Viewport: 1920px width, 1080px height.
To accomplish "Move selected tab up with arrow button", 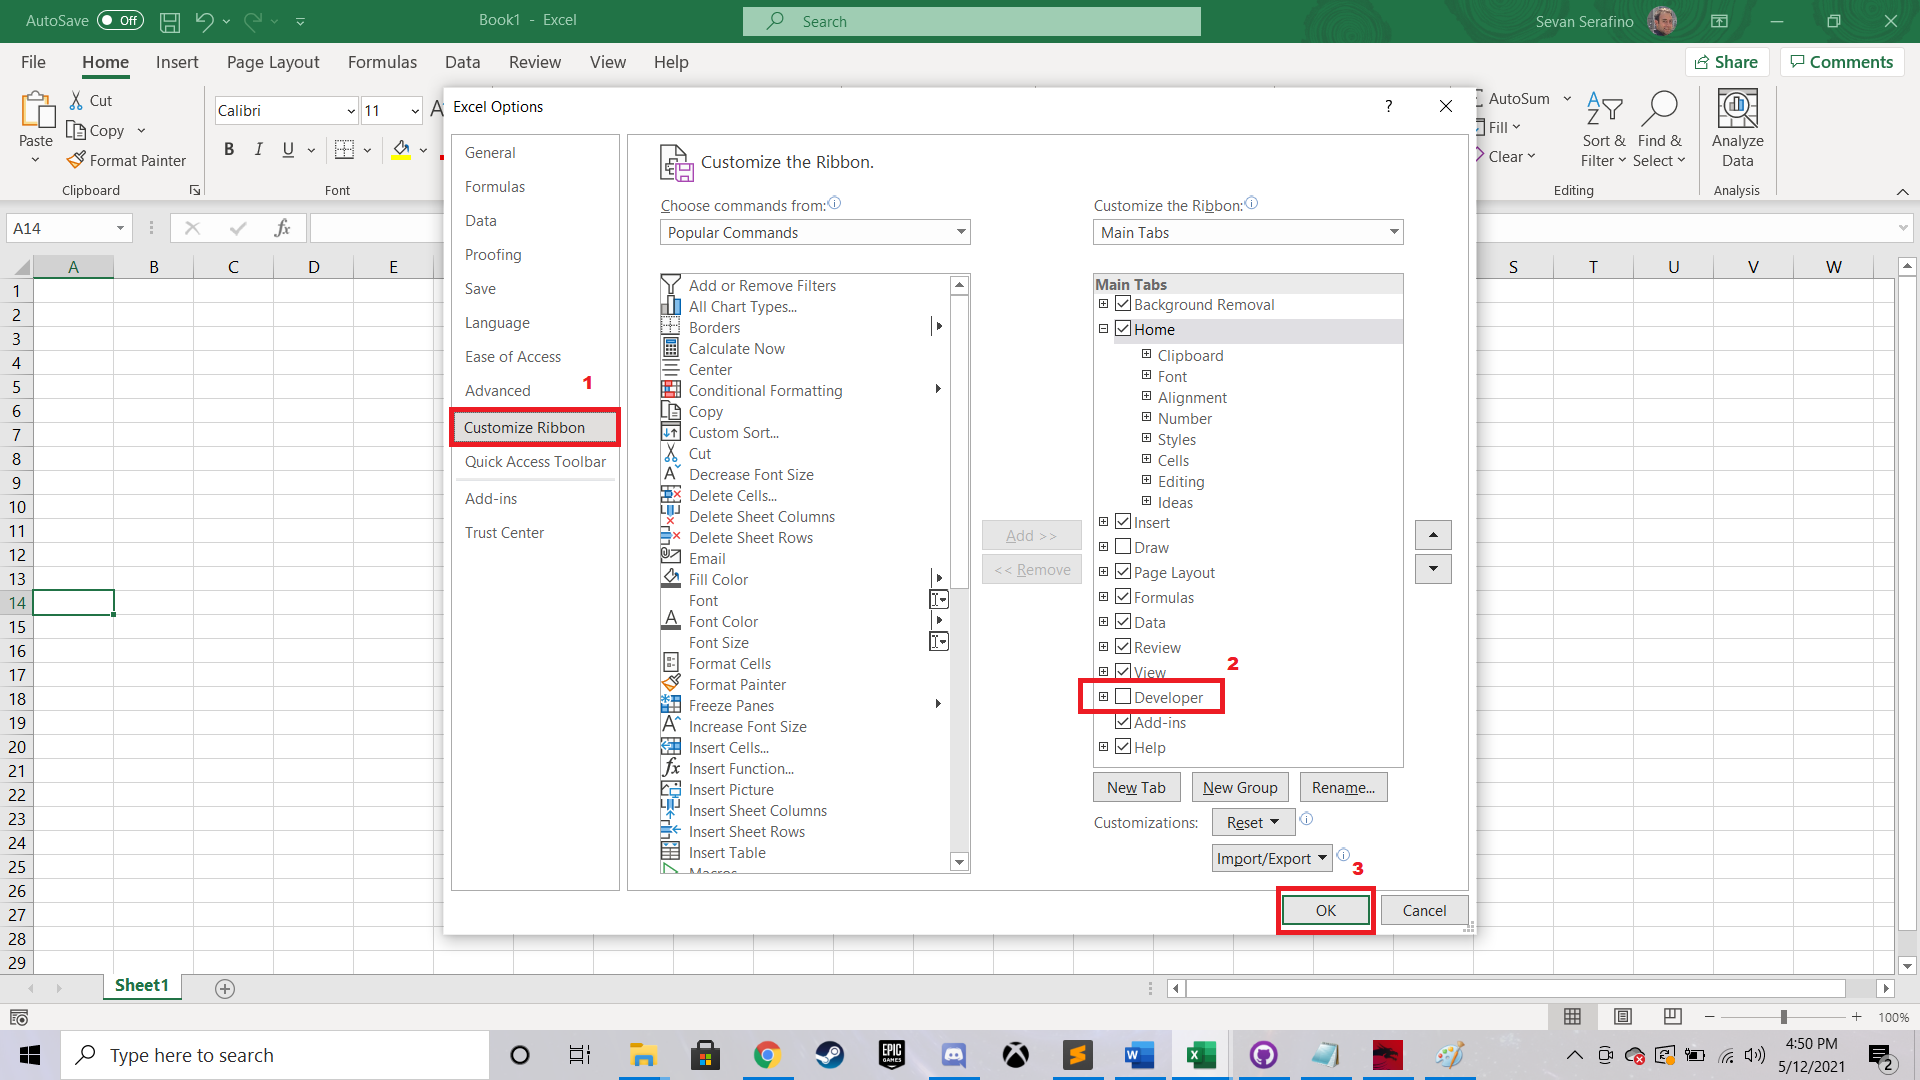I will [x=1433, y=535].
